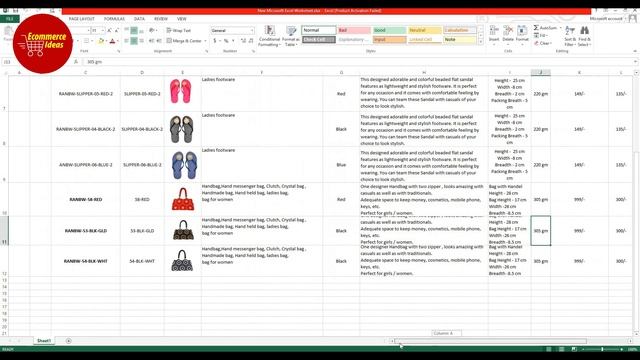Open Format as Table menu

291,36
